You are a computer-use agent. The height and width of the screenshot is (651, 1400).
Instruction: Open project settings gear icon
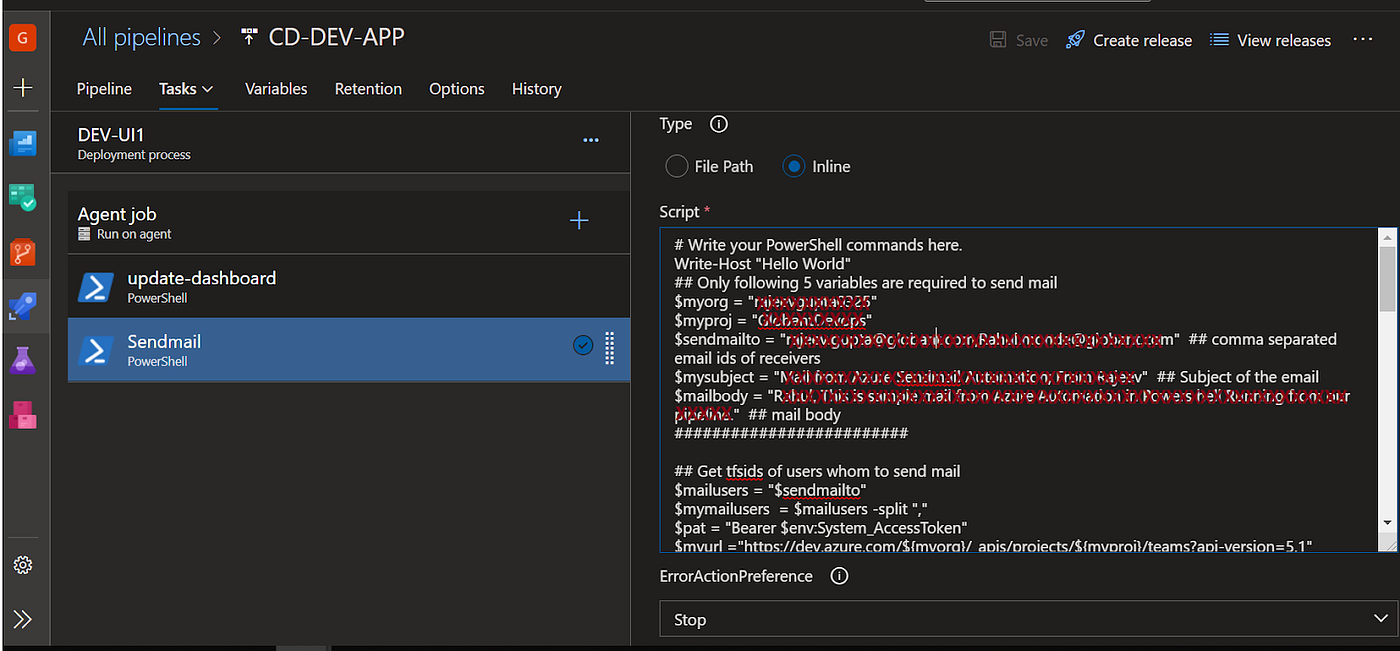tap(23, 565)
